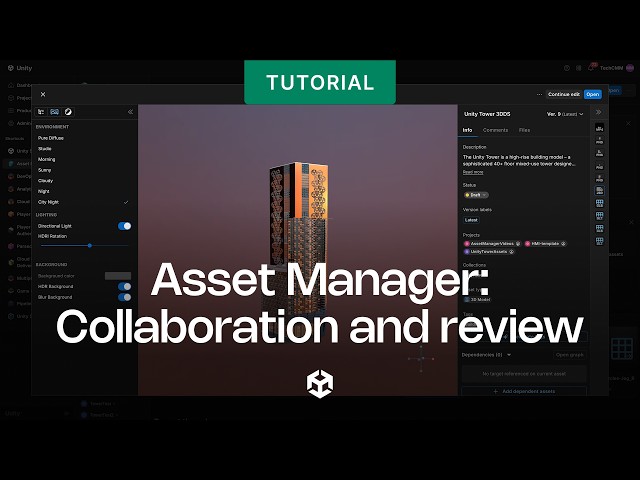Collapse the left settings panel with the double chevron
The width and height of the screenshot is (640, 480).
pos(130,112)
